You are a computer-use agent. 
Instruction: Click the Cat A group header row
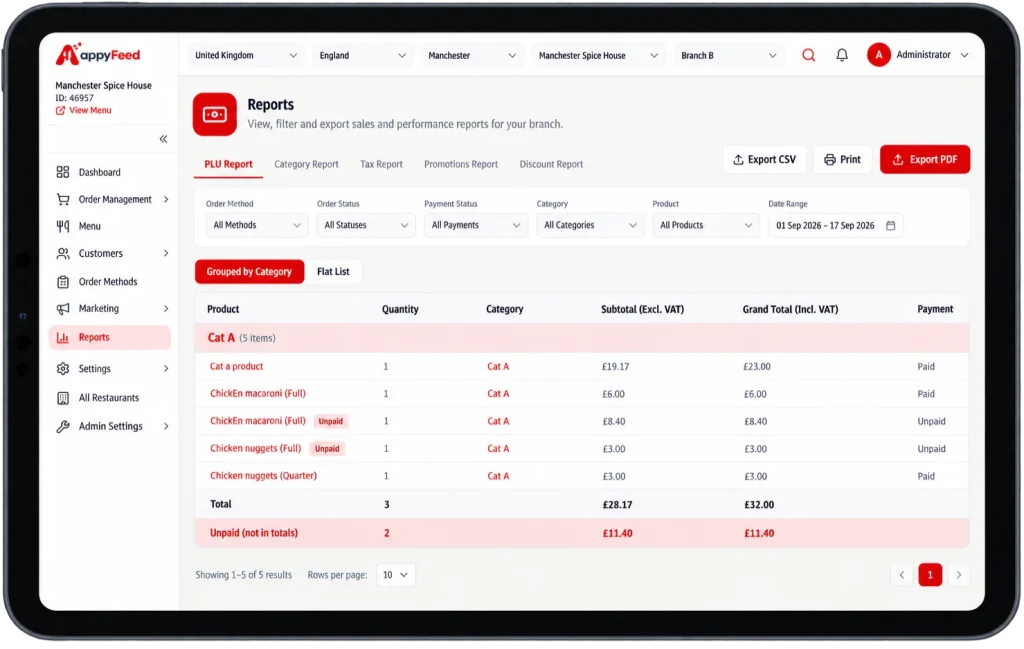click(x=582, y=338)
